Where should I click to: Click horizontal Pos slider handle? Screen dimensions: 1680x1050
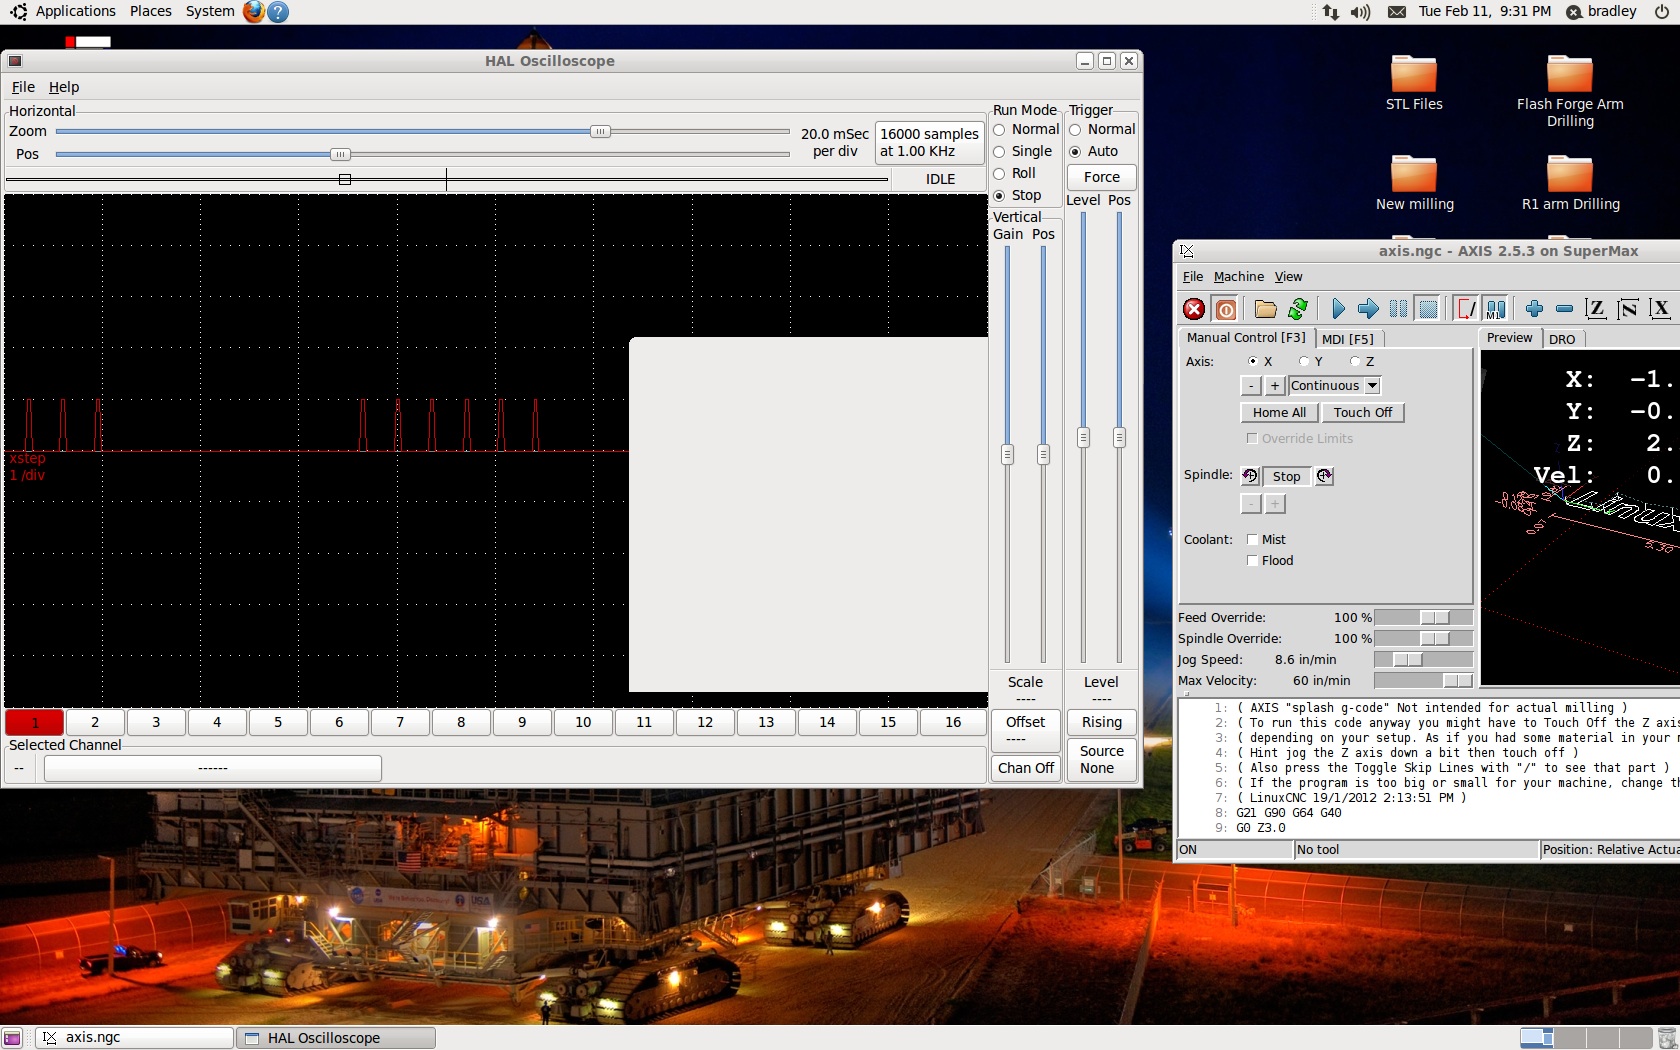pyautogui.click(x=340, y=155)
